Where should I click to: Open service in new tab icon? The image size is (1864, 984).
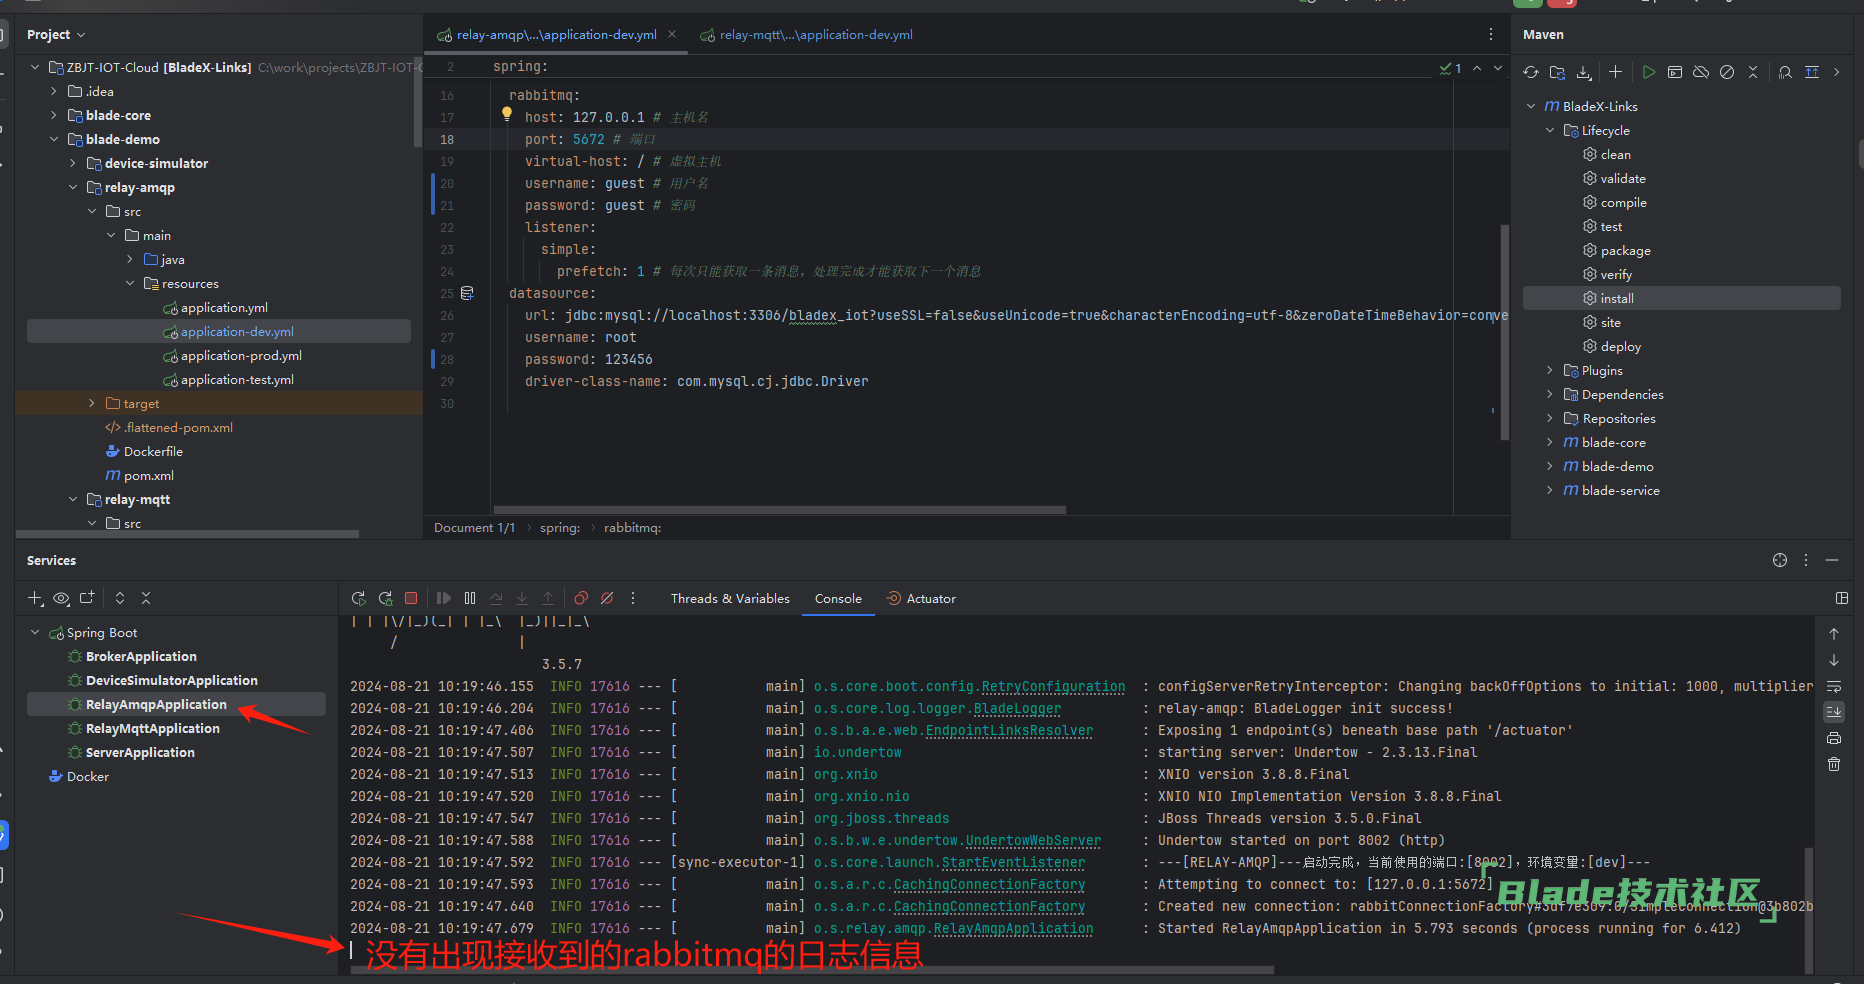coord(87,598)
